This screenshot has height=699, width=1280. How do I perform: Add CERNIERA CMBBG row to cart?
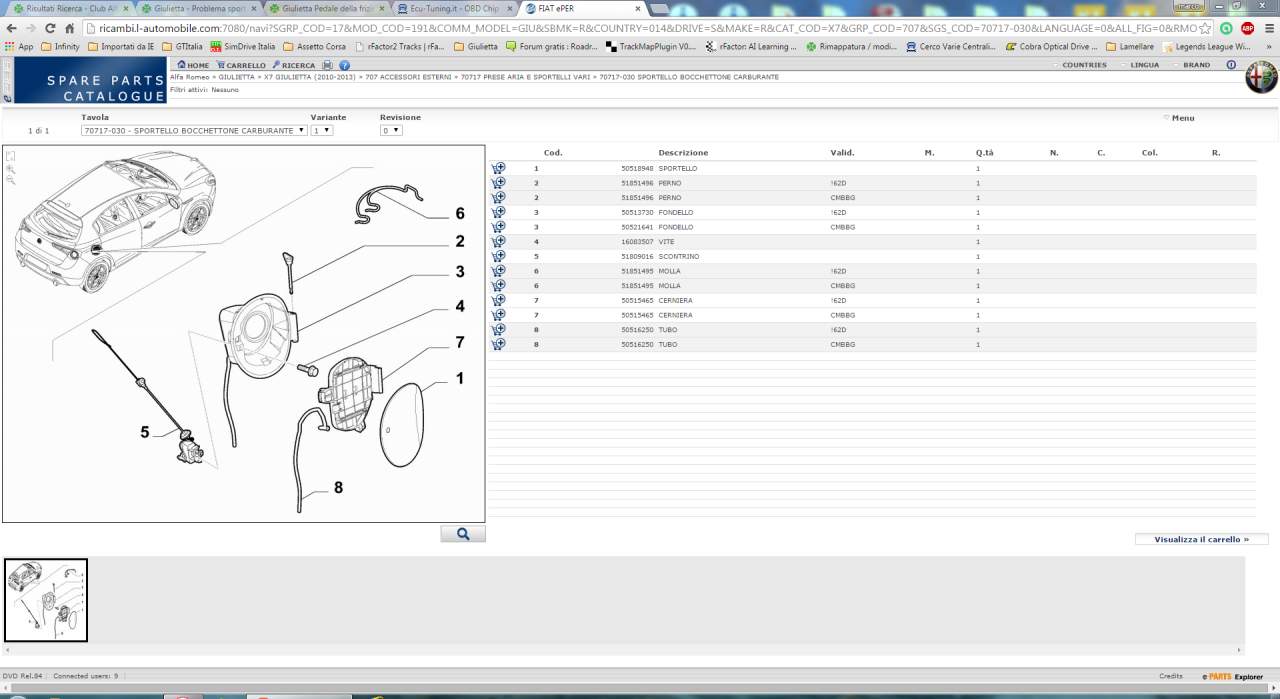pos(498,315)
